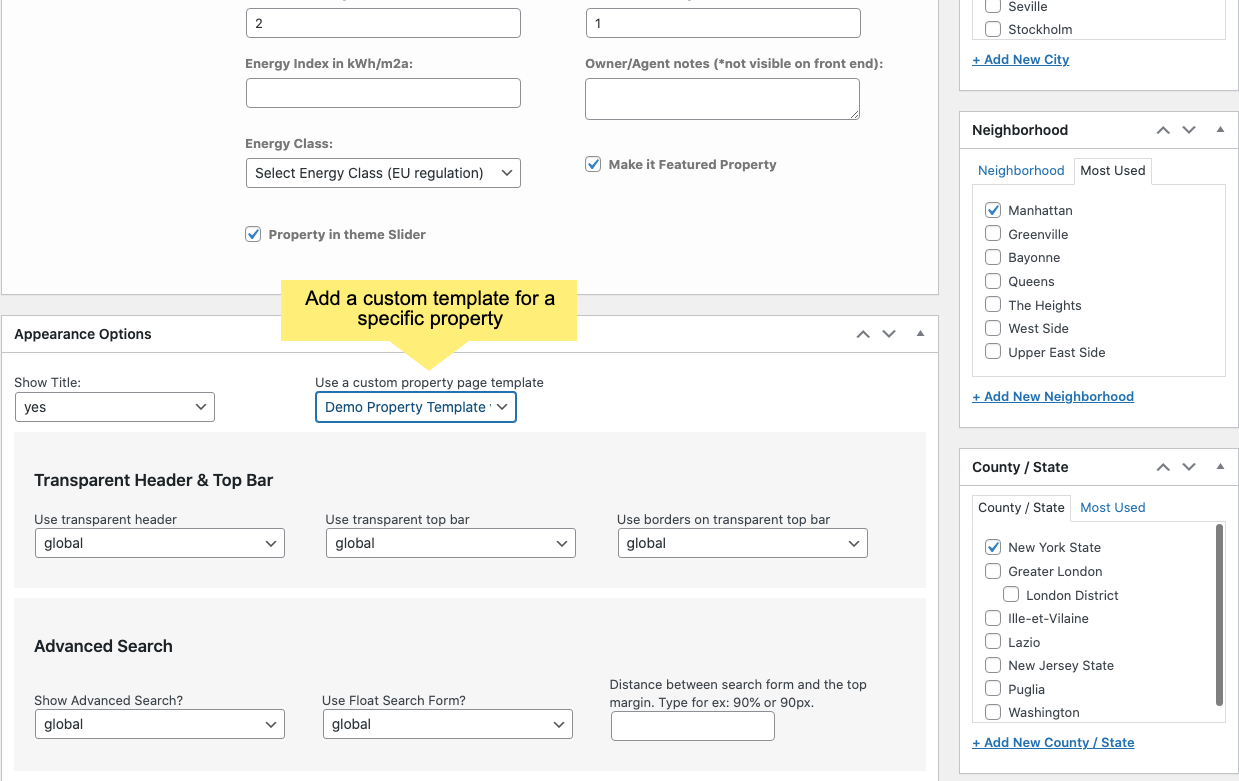This screenshot has width=1239, height=781.
Task: Move Neighborhood panel up
Action: [x=1163, y=130]
